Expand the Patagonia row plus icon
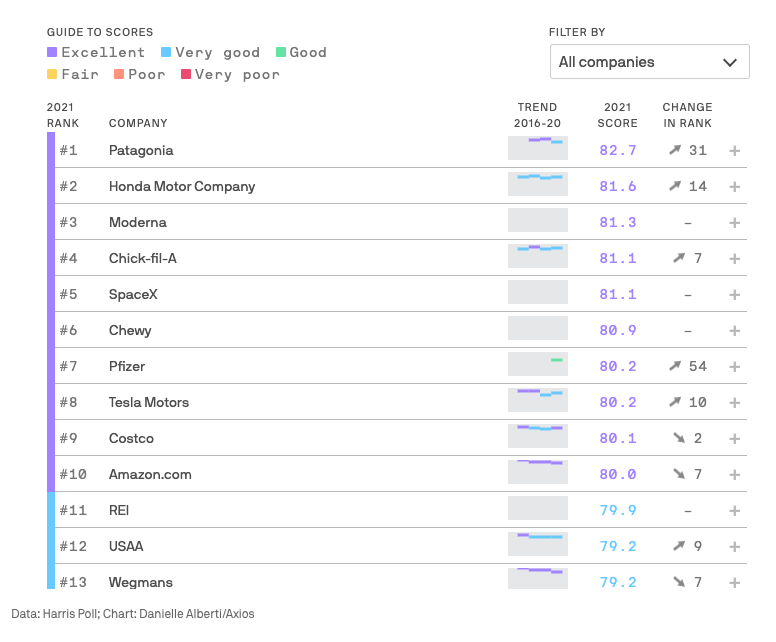The image size is (776, 642). [735, 150]
